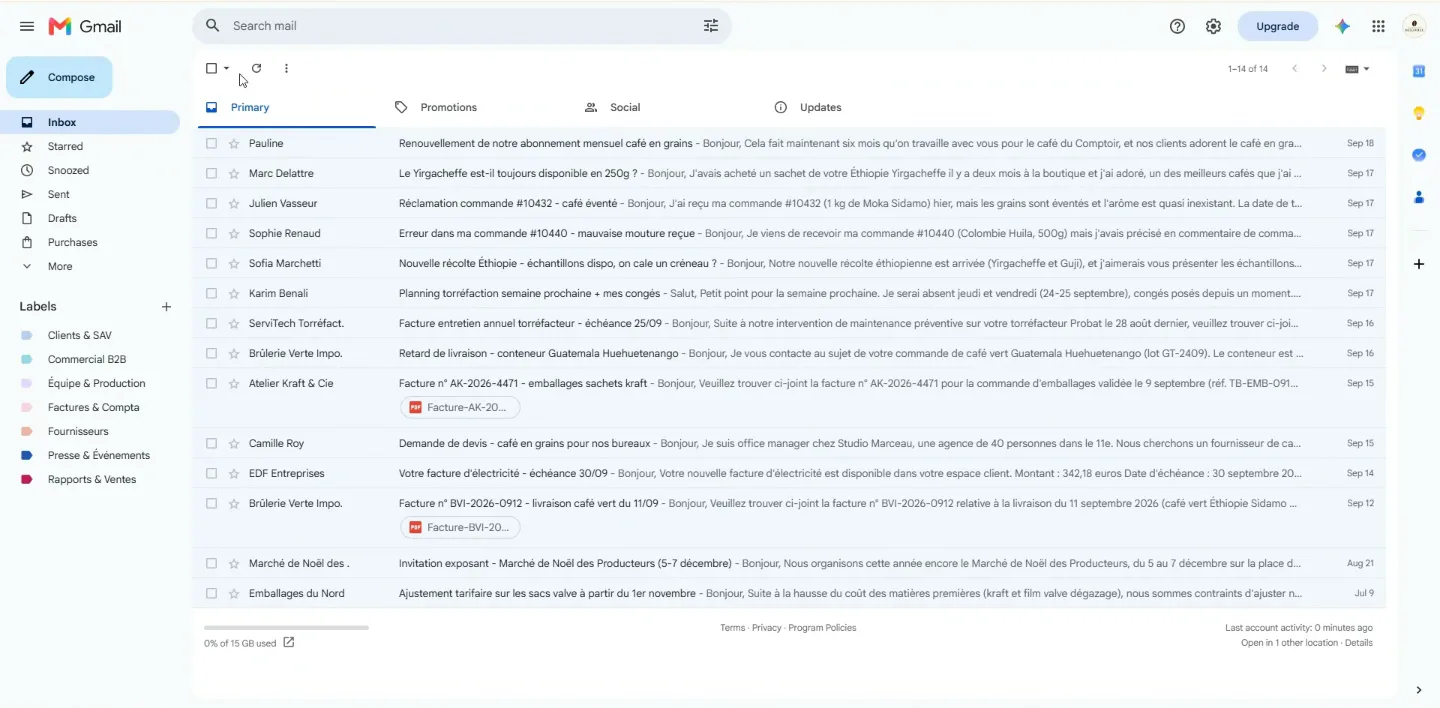1440x708 pixels.
Task: Open Facture-AK-20 PDF attachment chip
Action: [460, 407]
